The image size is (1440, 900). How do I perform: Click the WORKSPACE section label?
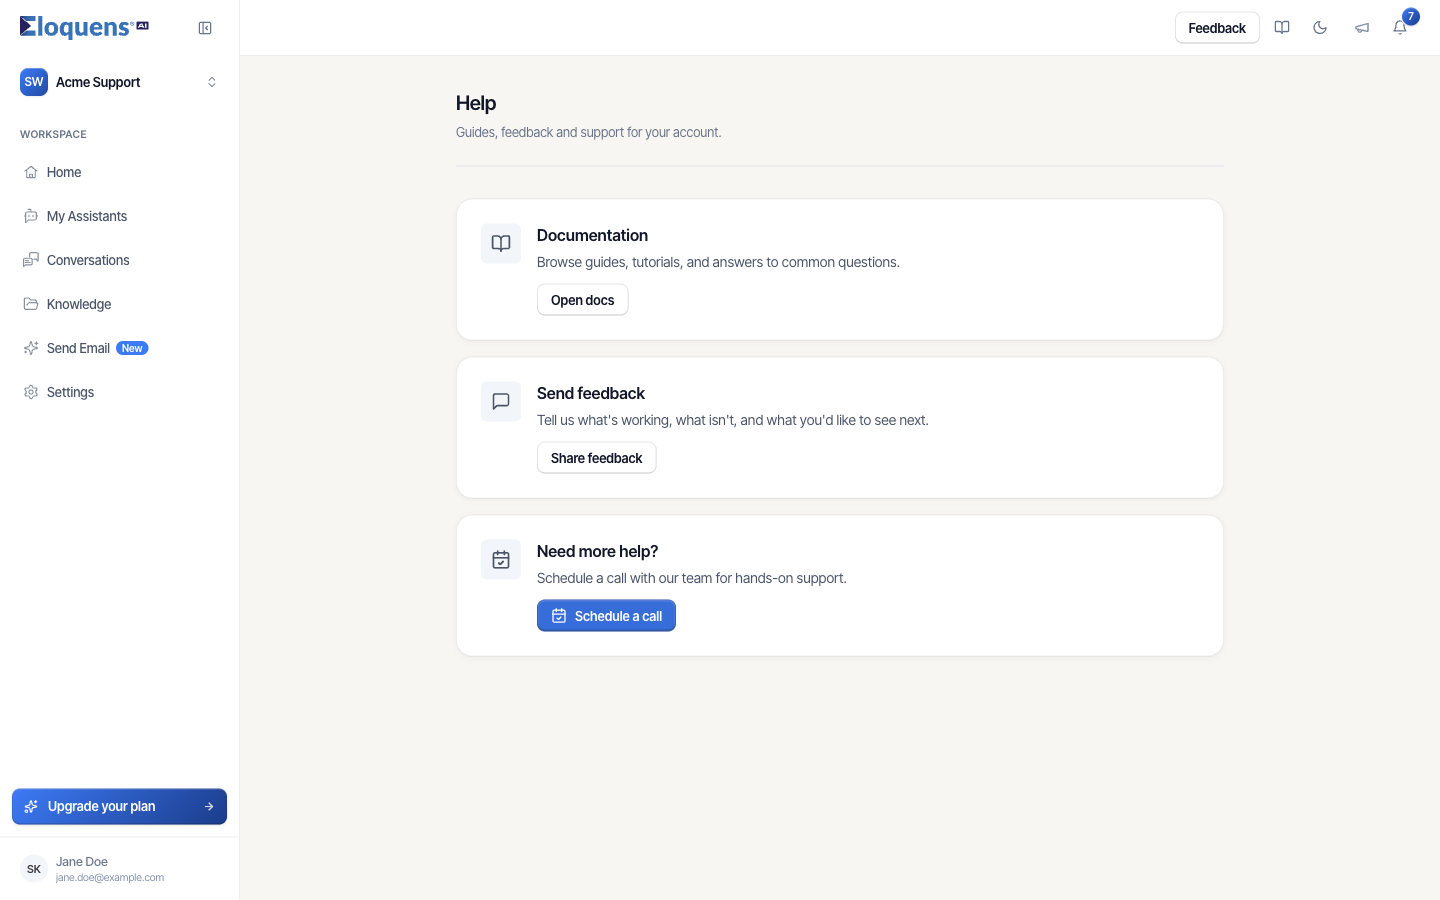(53, 134)
